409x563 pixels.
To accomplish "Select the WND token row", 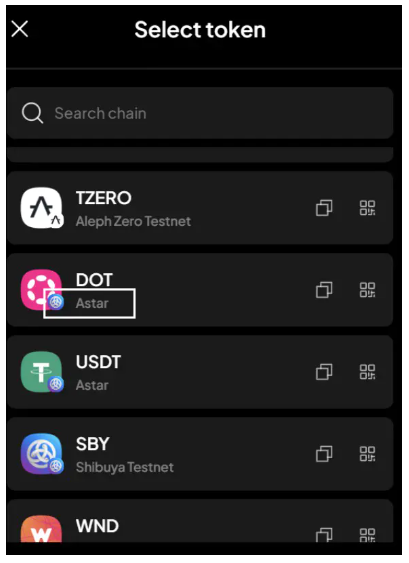I will pos(200,521).
